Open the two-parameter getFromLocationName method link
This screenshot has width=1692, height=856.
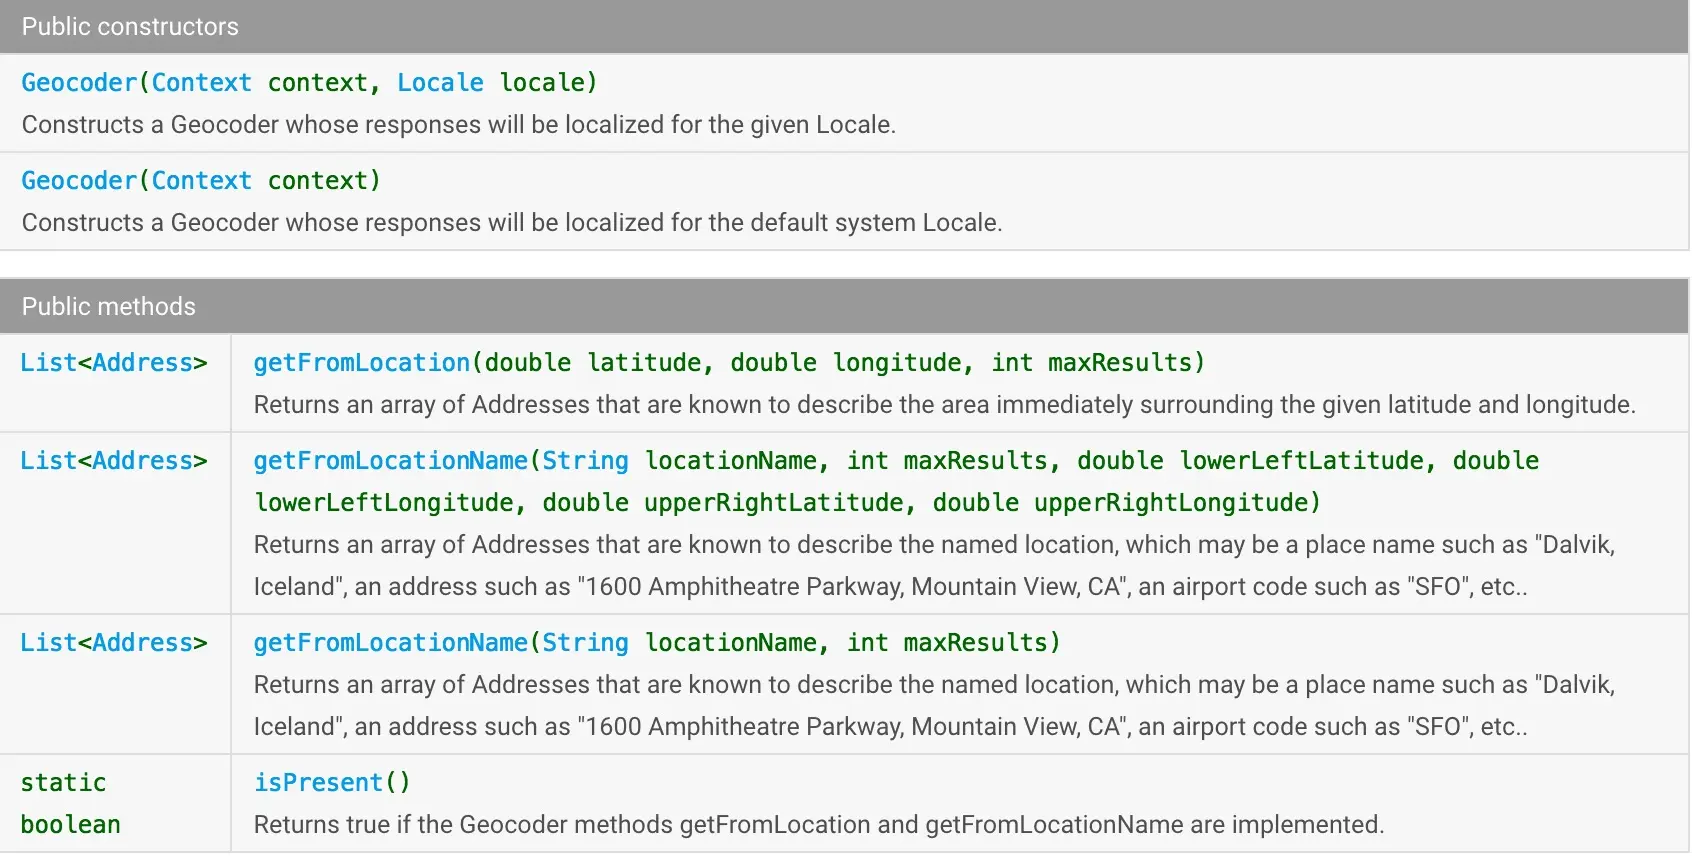[390, 643]
